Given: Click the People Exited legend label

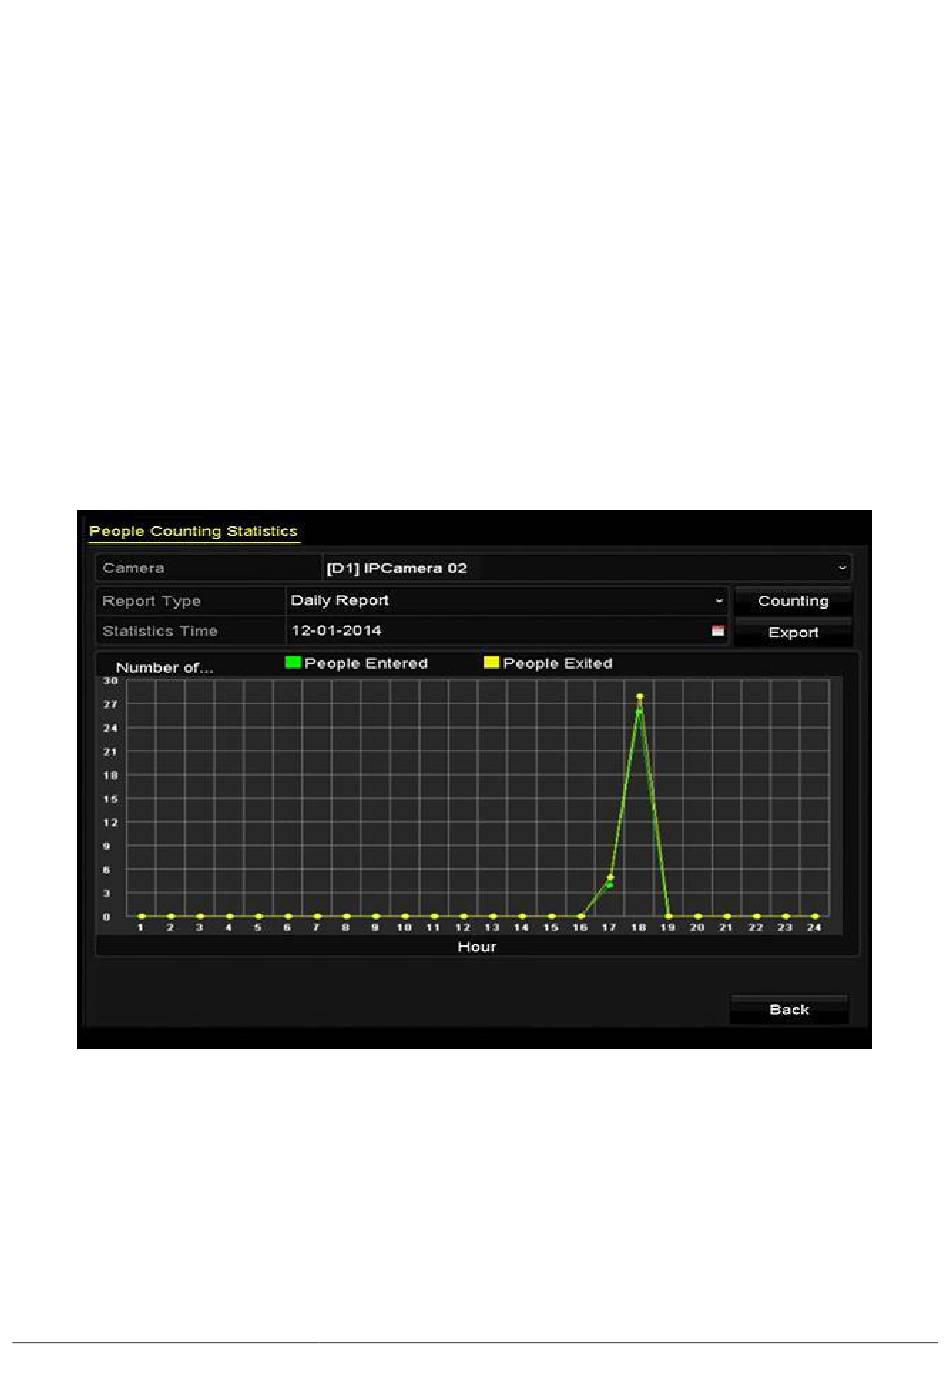Looking at the screenshot, I should (x=557, y=663).
